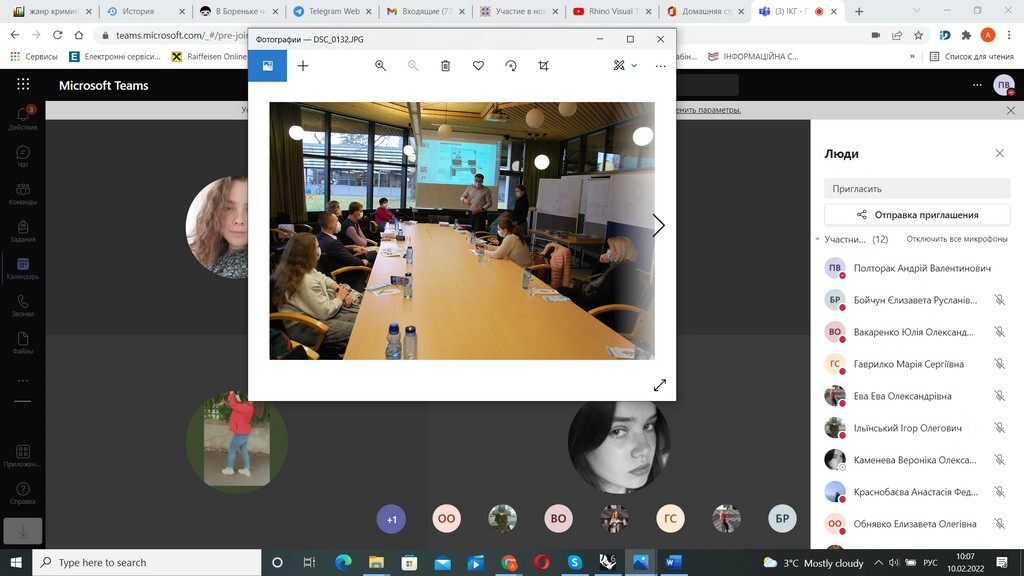Toggle mic of Гаврилко Марія Сергіївна

(x=999, y=364)
